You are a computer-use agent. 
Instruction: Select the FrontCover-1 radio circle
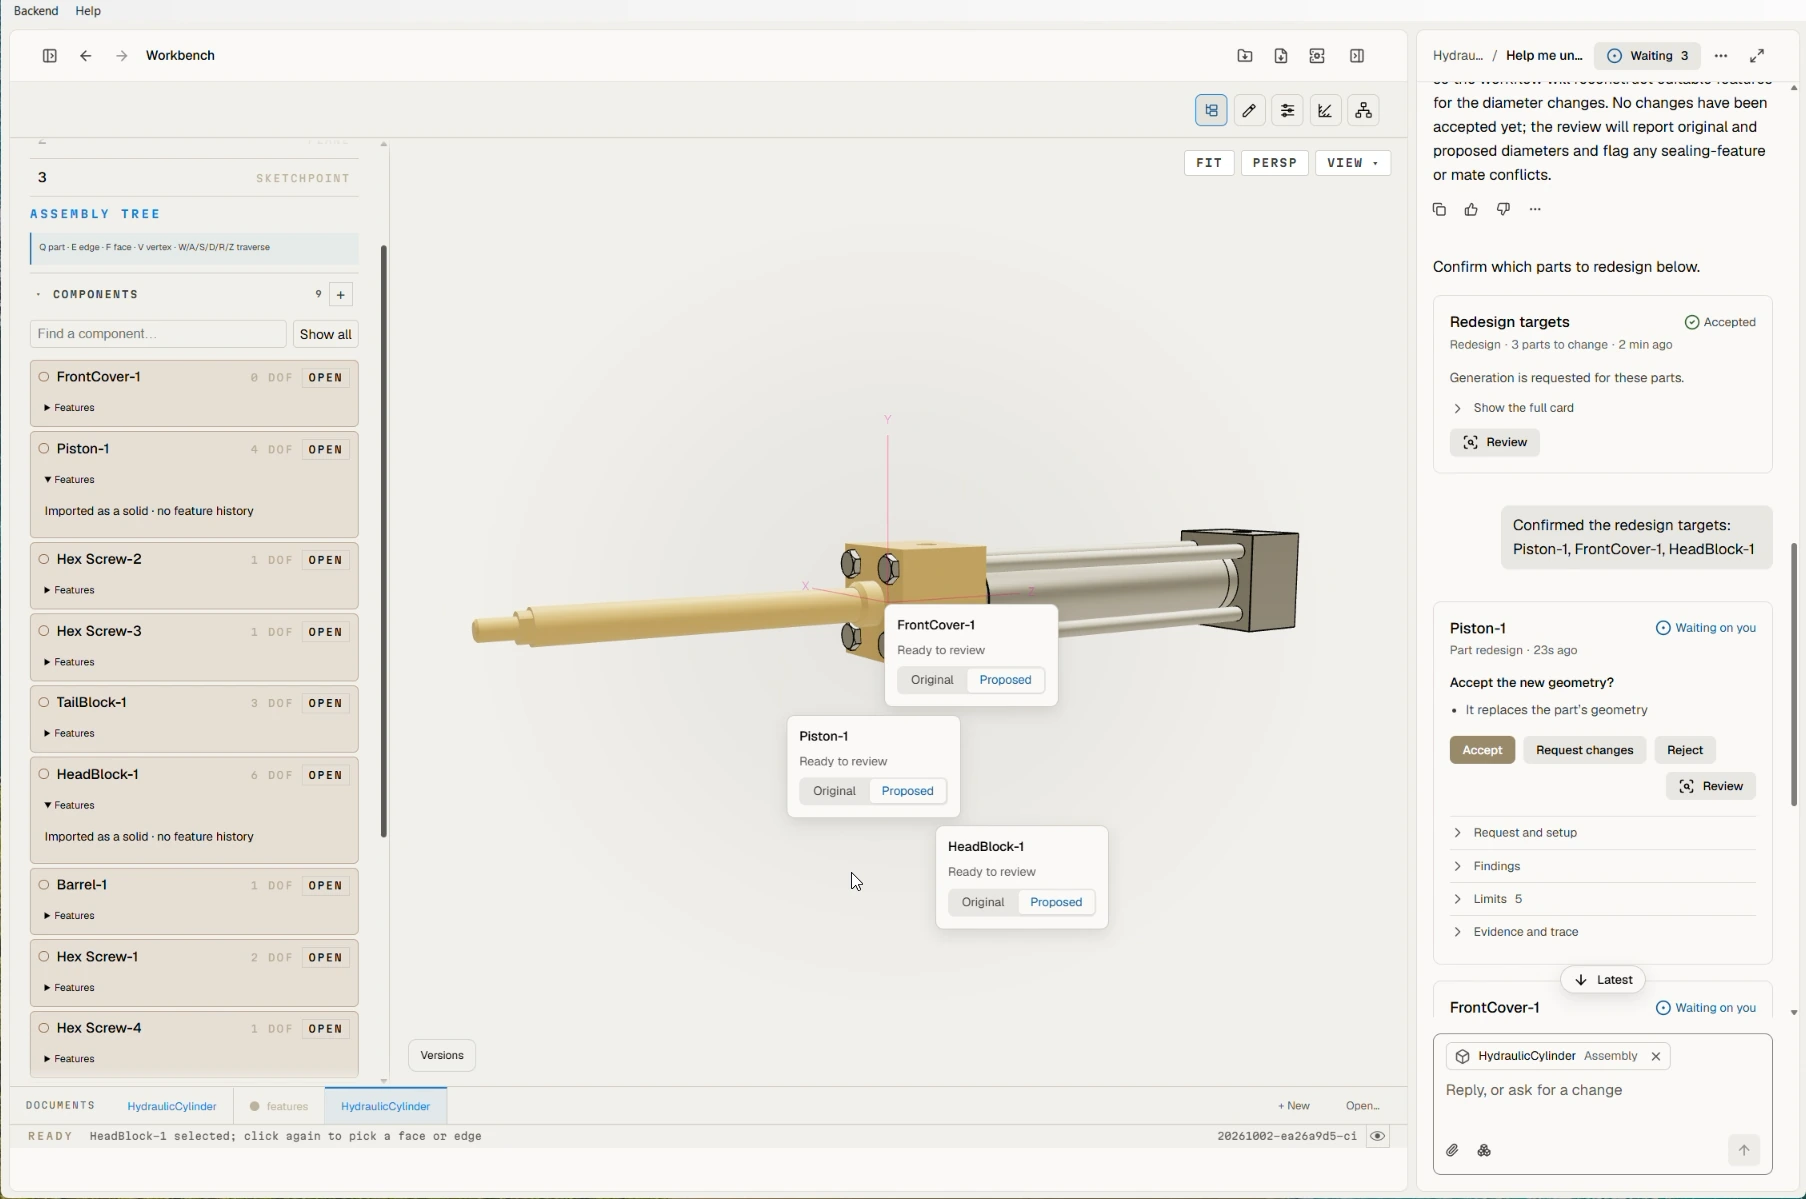pos(44,377)
